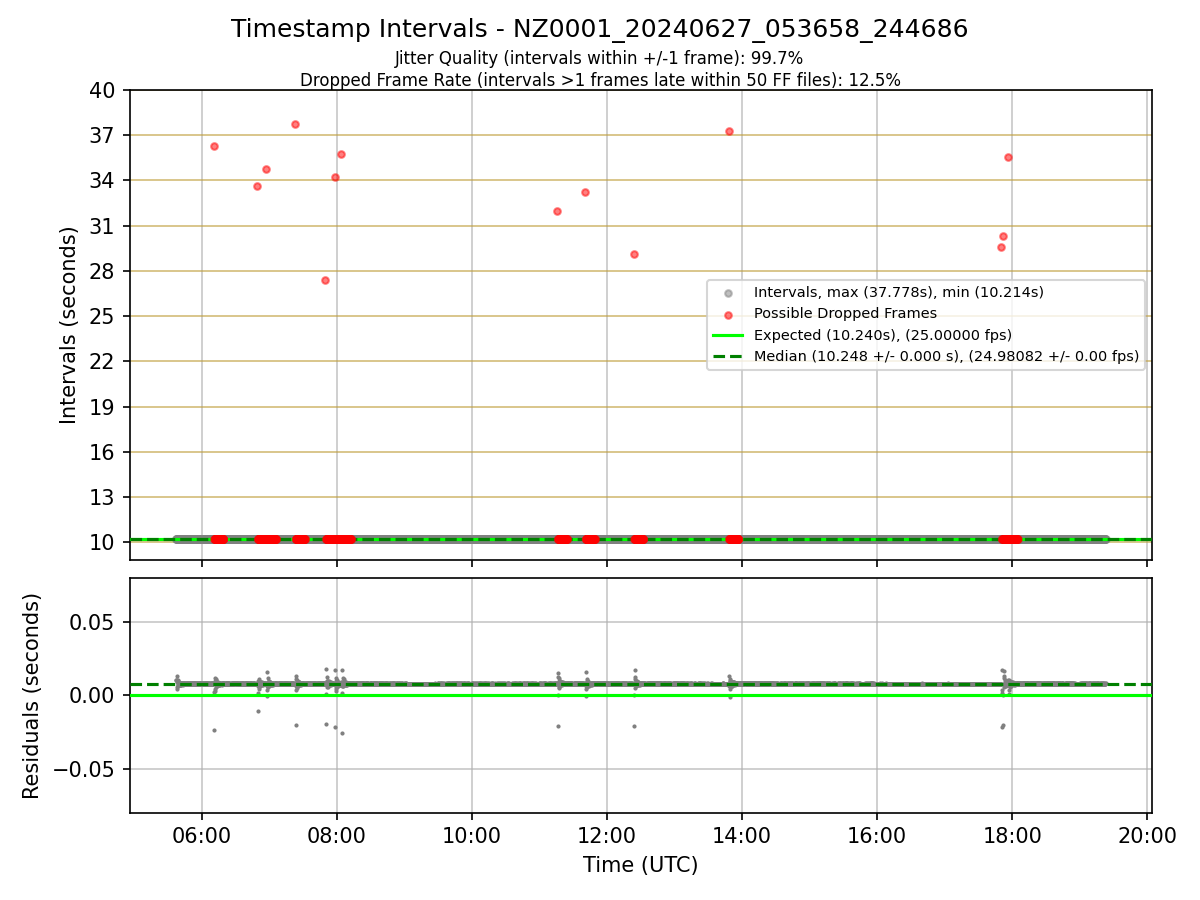This screenshot has width=1200, height=900.
Task: Click the legend entry Intervals max min
Action: (898, 292)
